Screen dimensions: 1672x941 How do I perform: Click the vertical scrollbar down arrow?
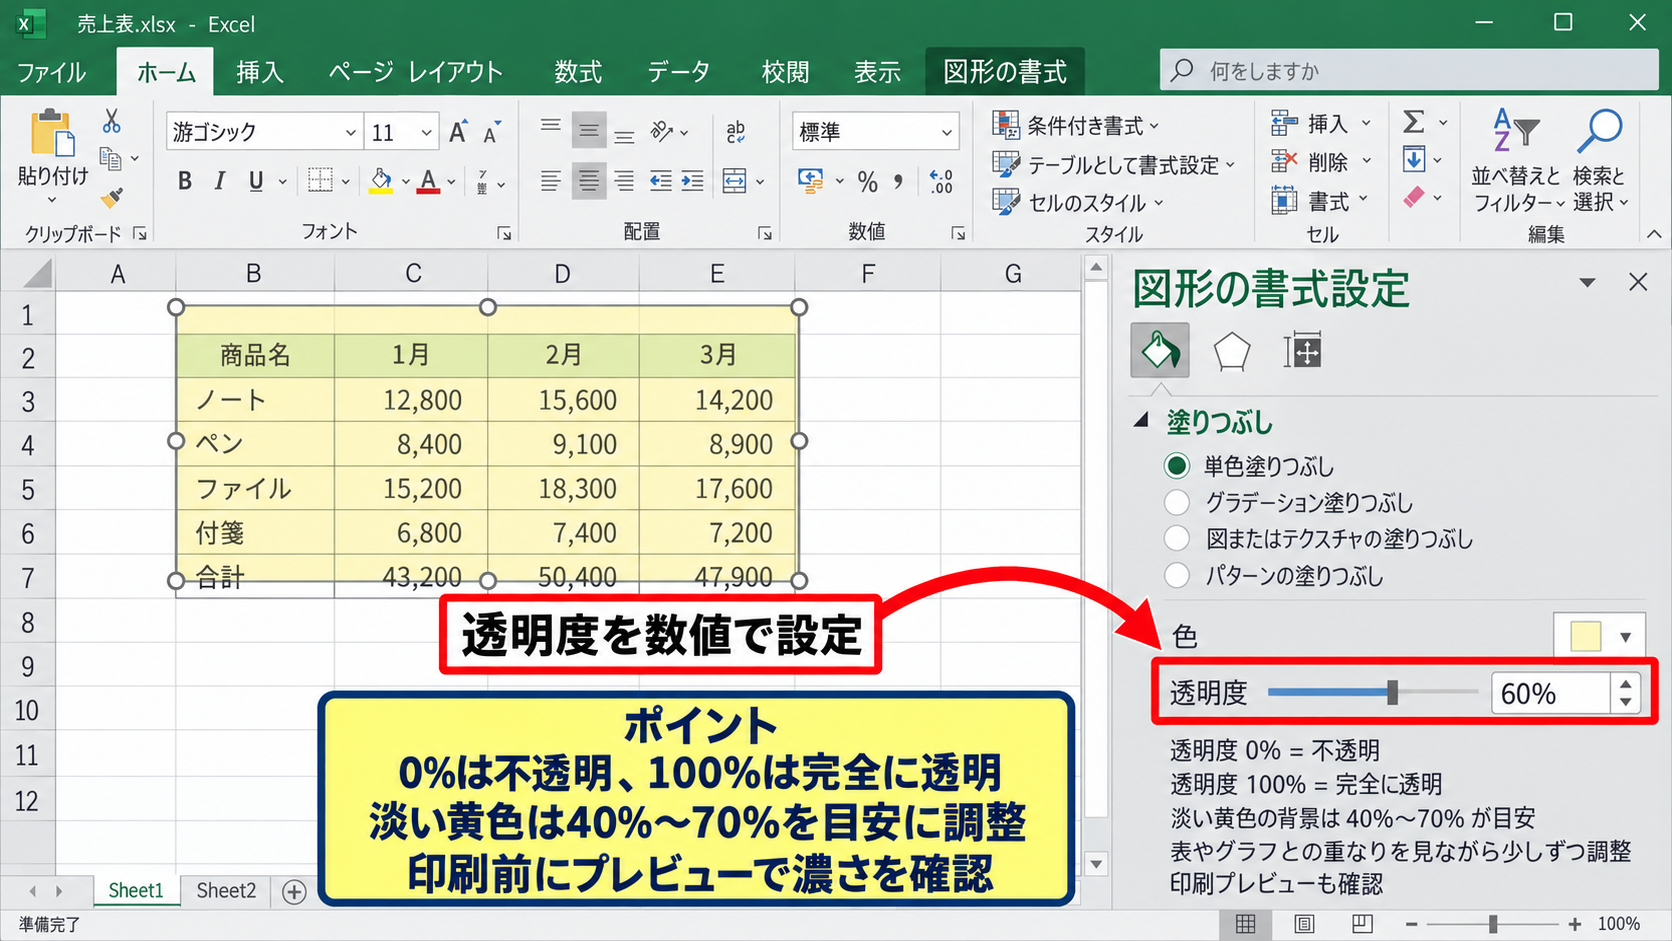(x=1096, y=864)
